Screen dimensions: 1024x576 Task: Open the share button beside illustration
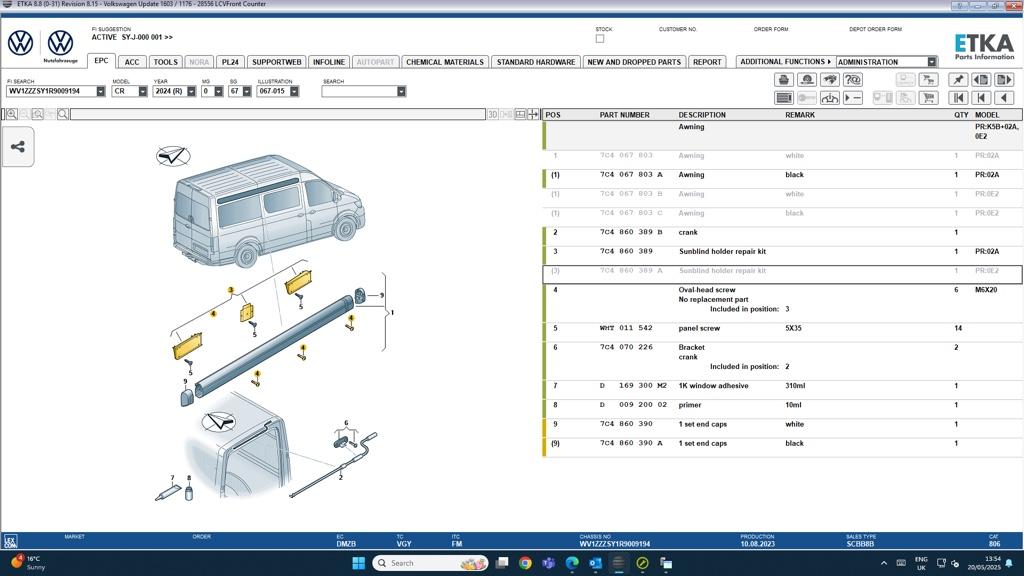(18, 147)
